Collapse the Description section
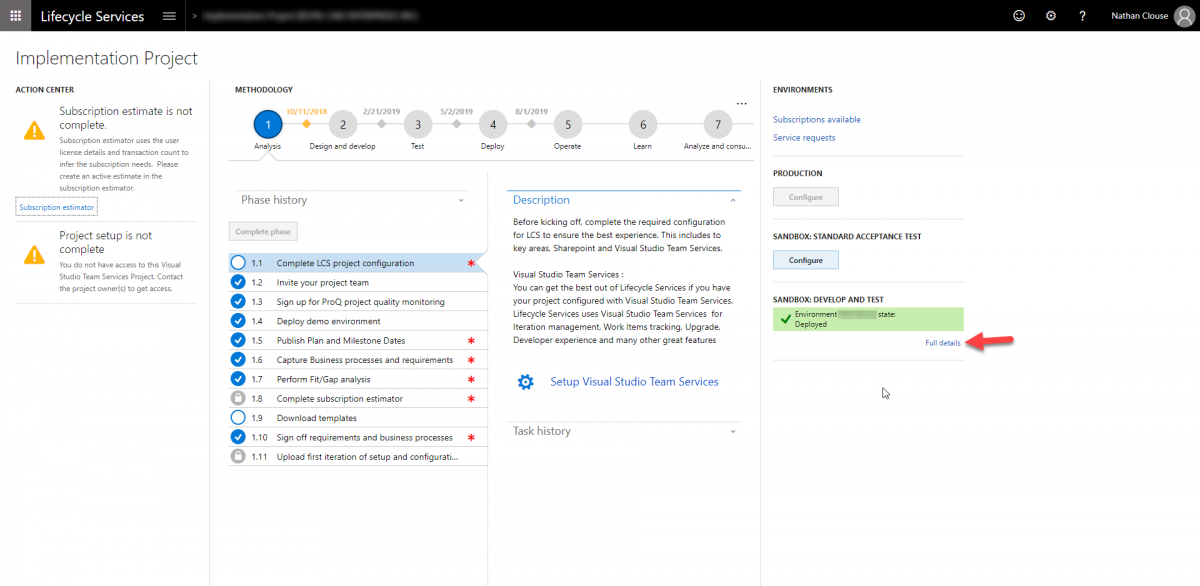1200x586 pixels. [732, 200]
